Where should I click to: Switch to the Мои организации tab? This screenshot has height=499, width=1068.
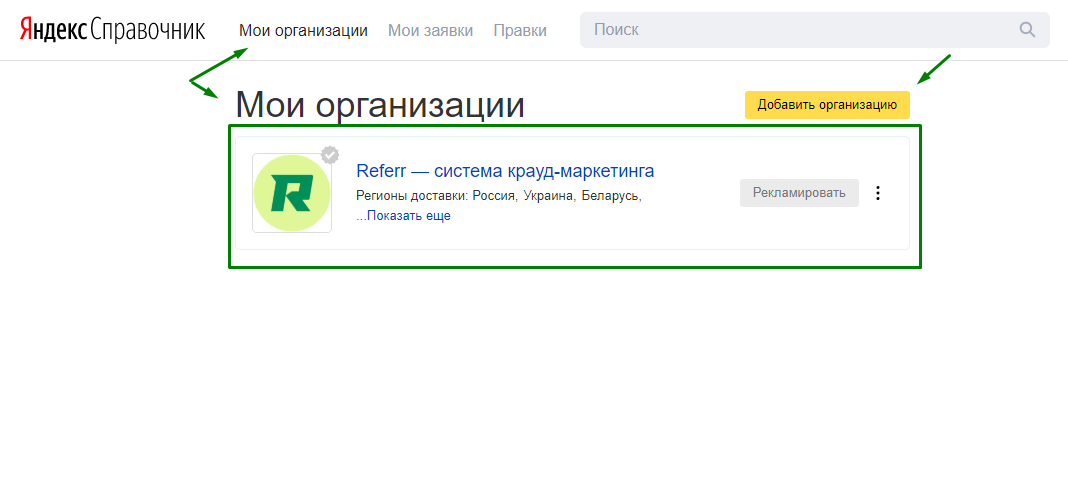(x=303, y=30)
